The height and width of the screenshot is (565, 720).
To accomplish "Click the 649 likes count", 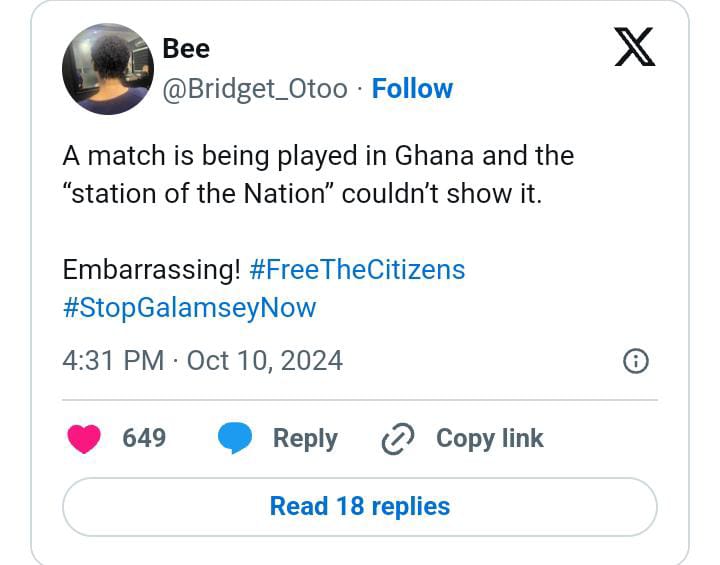I will [x=144, y=438].
